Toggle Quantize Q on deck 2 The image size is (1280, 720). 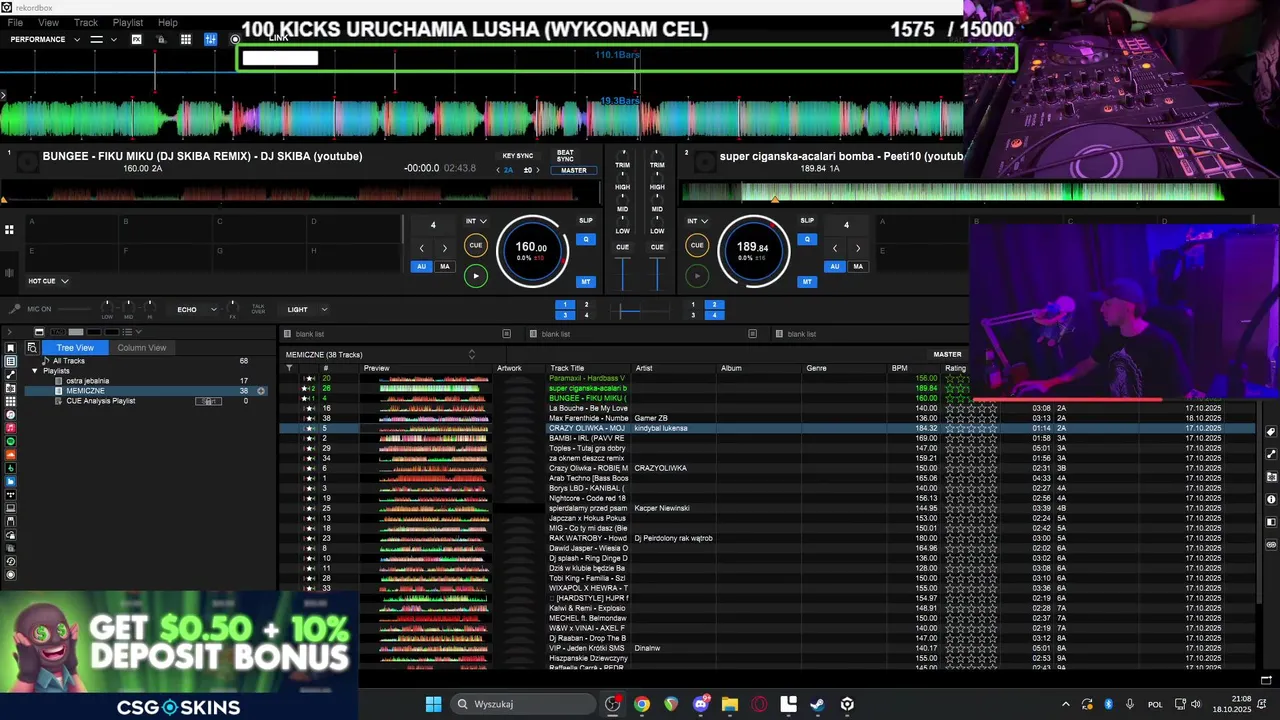click(807, 239)
